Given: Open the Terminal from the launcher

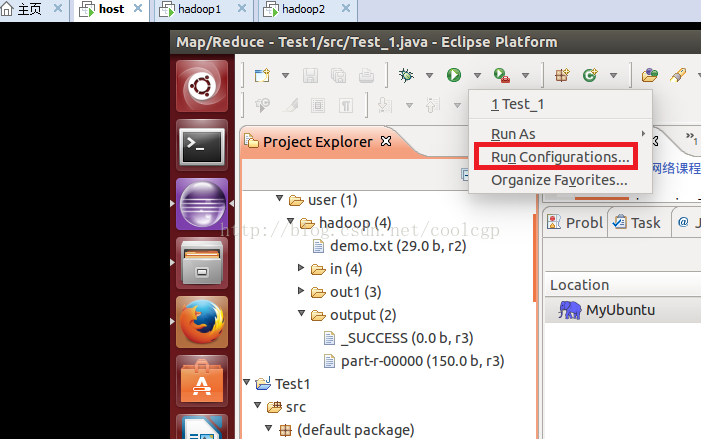Looking at the screenshot, I should [202, 145].
